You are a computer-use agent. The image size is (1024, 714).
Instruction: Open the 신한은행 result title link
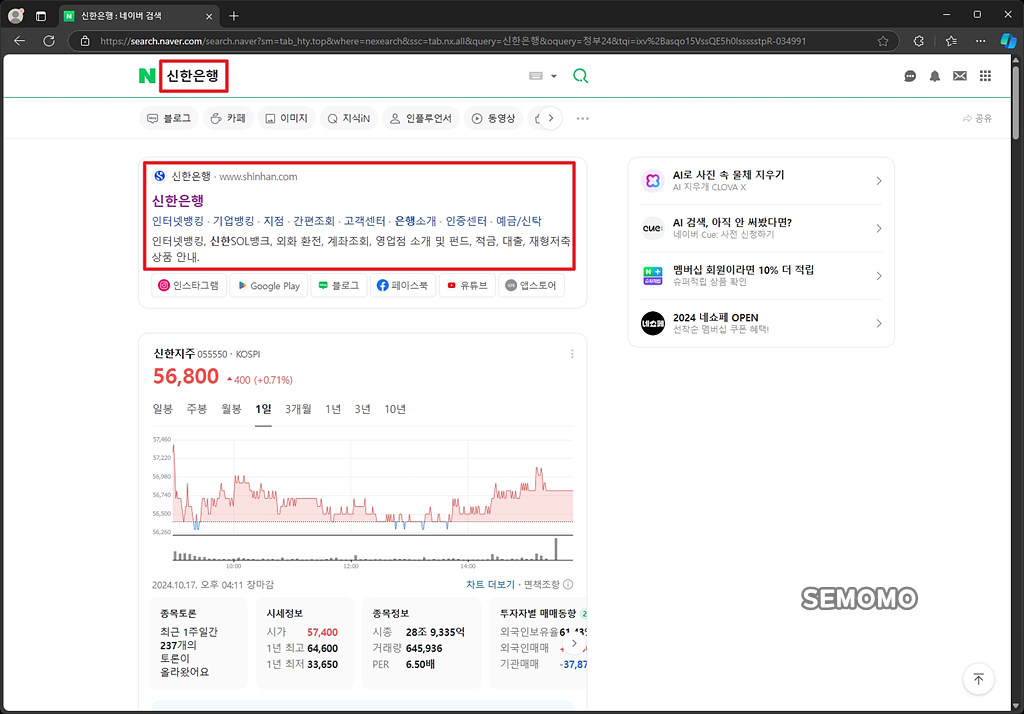coord(178,201)
